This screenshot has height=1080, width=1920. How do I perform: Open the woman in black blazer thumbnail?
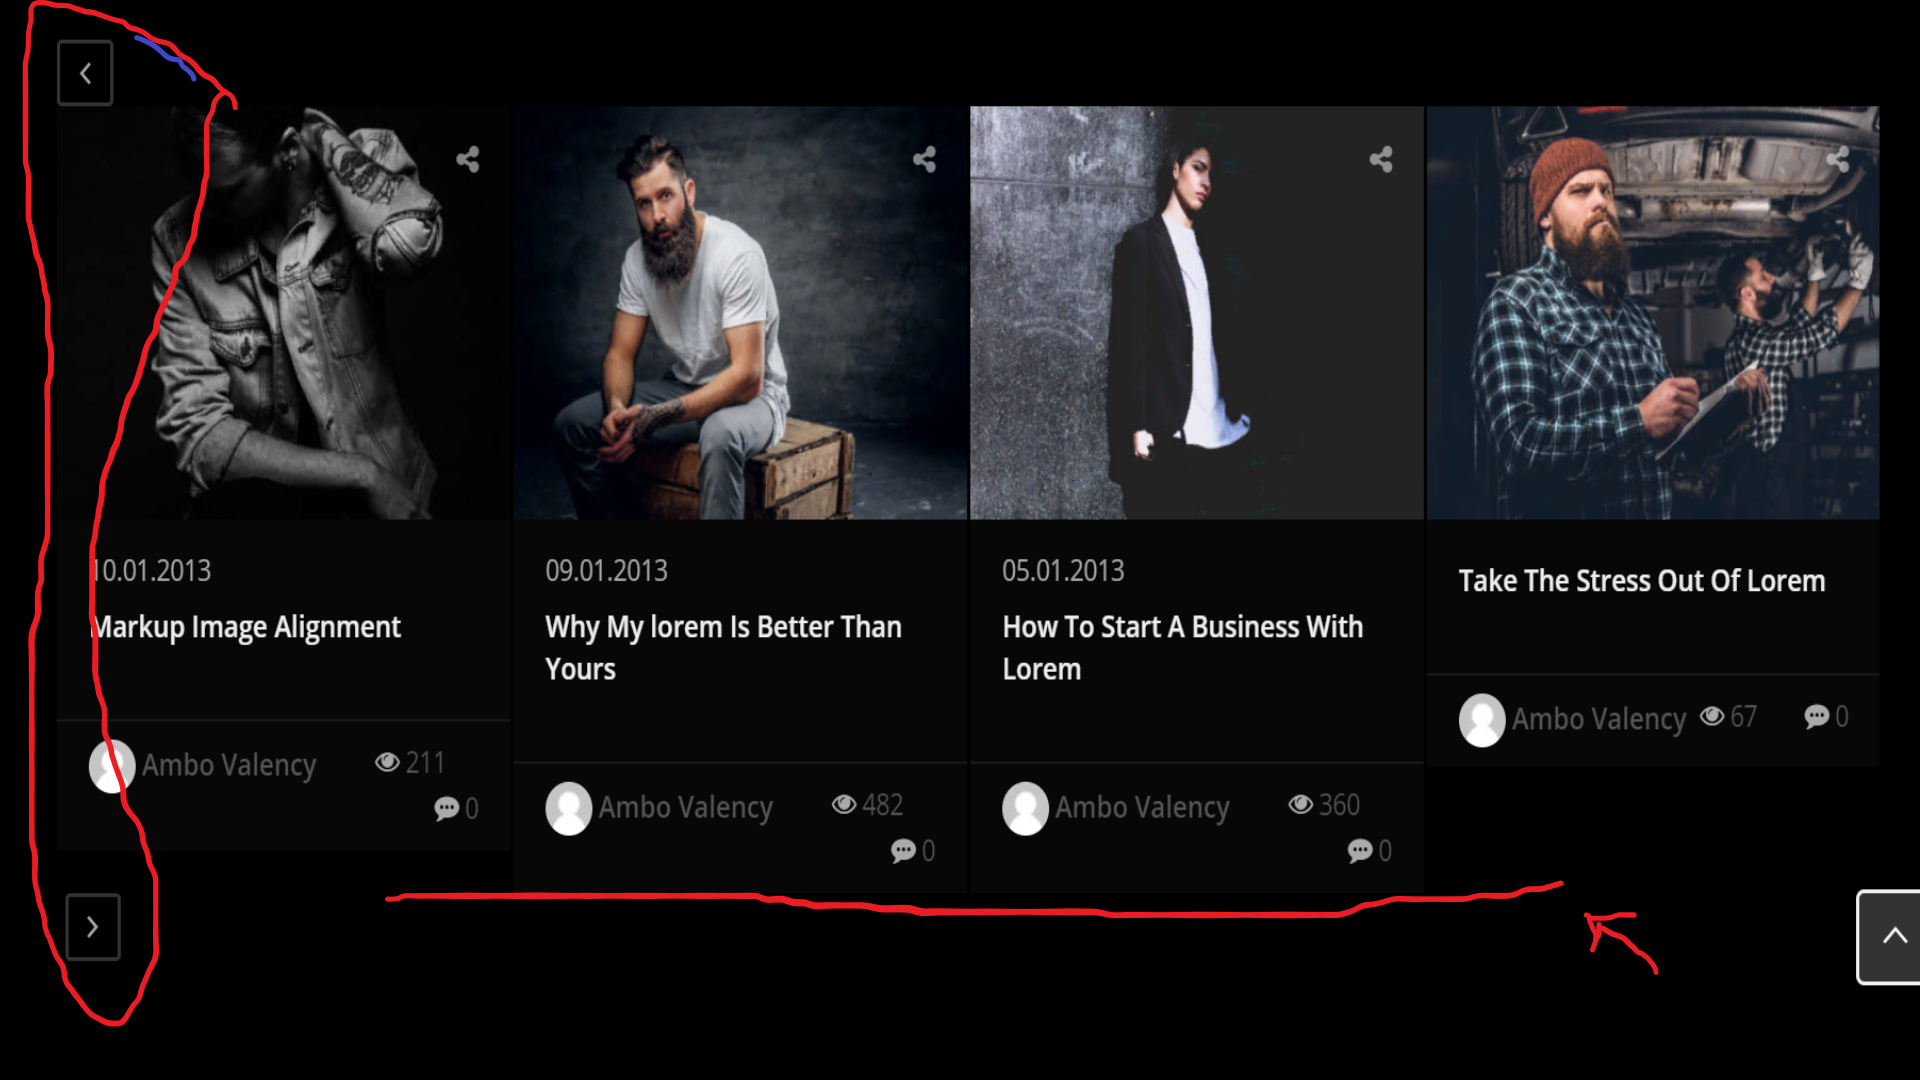coord(1197,313)
